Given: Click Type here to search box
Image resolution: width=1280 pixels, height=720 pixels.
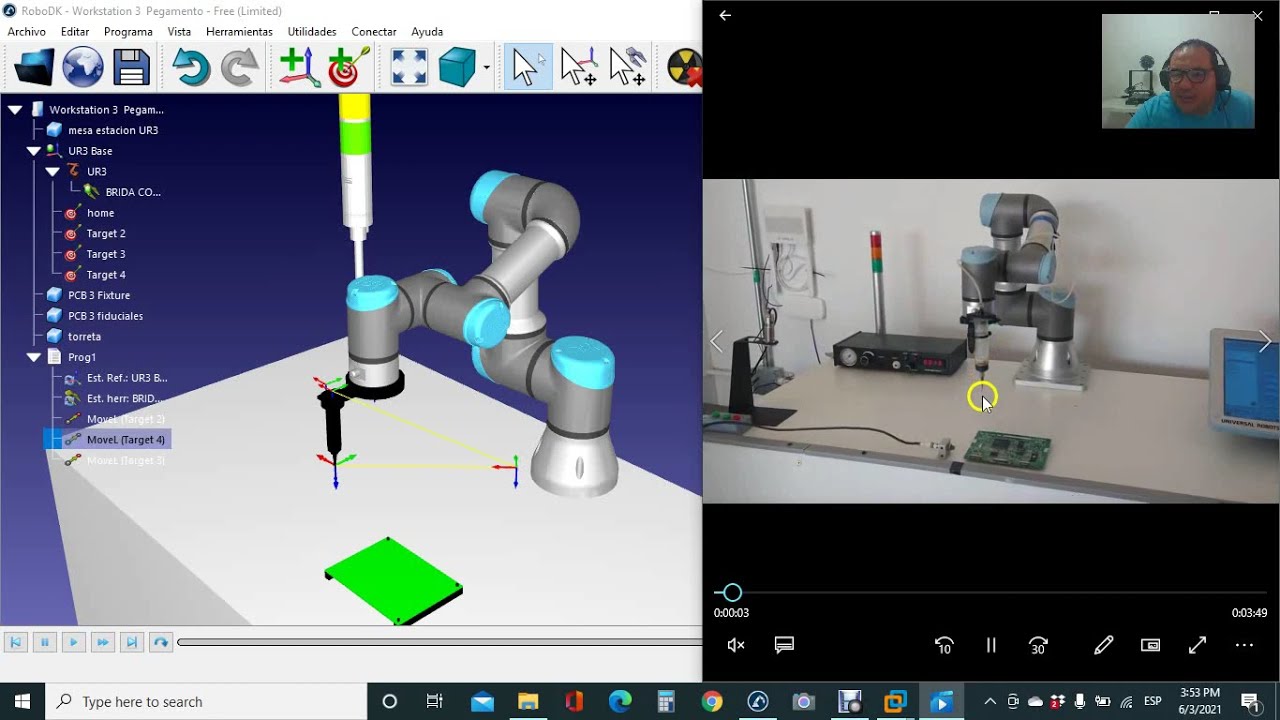Looking at the screenshot, I should [x=205, y=701].
